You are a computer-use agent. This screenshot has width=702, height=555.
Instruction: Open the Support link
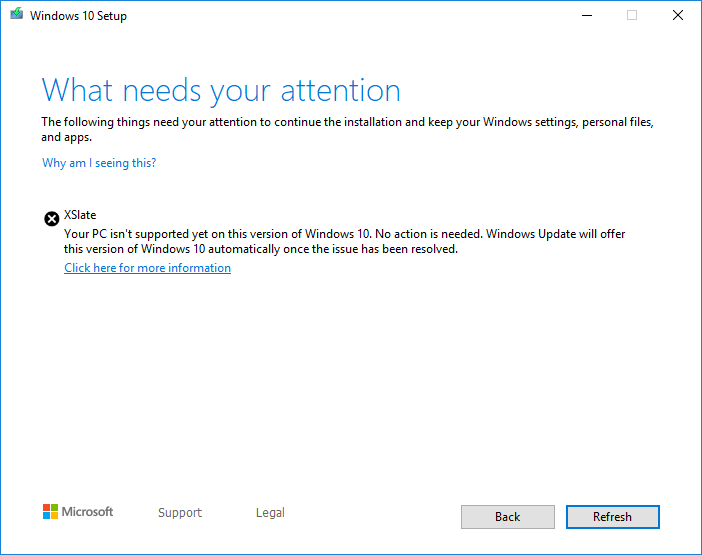pos(180,512)
